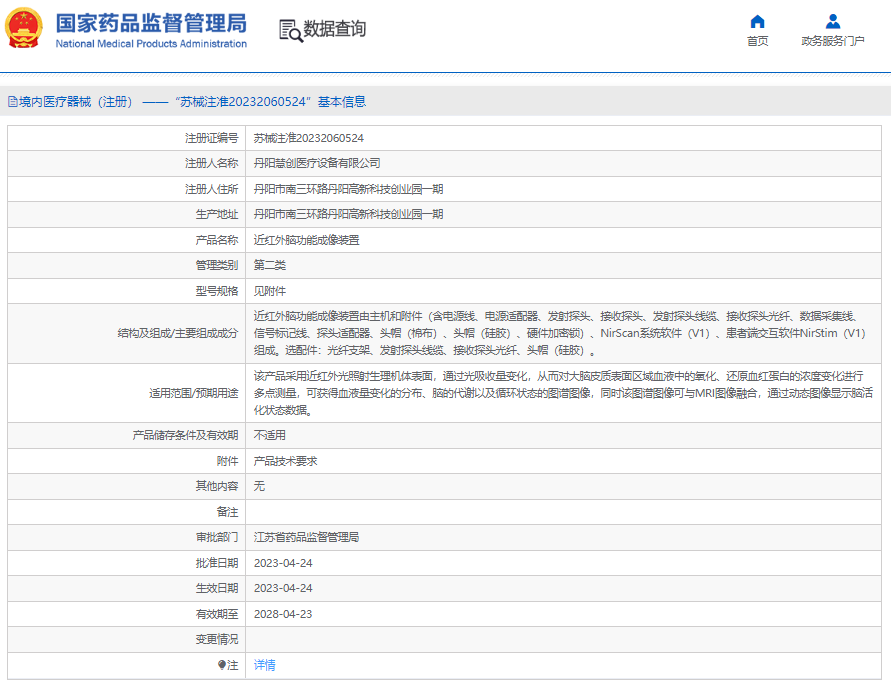Click the 首页 text link
891x686 pixels.
pyautogui.click(x=757, y=41)
